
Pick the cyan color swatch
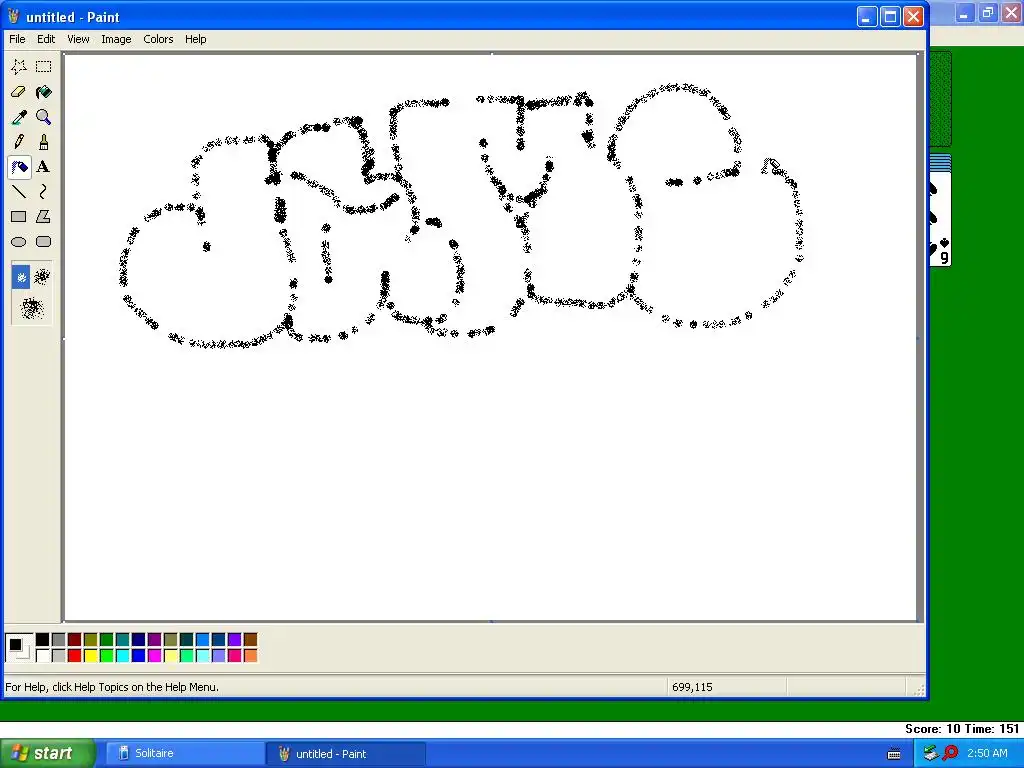pos(123,655)
